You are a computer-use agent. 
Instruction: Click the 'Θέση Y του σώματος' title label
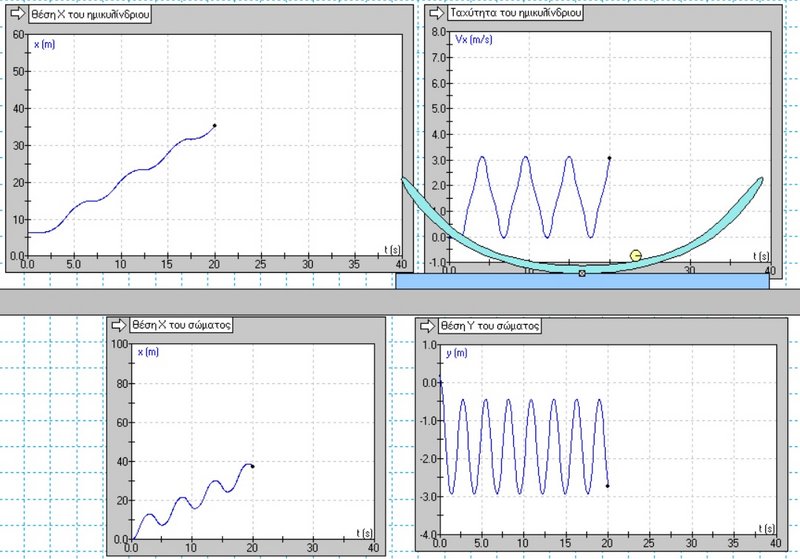(490, 326)
